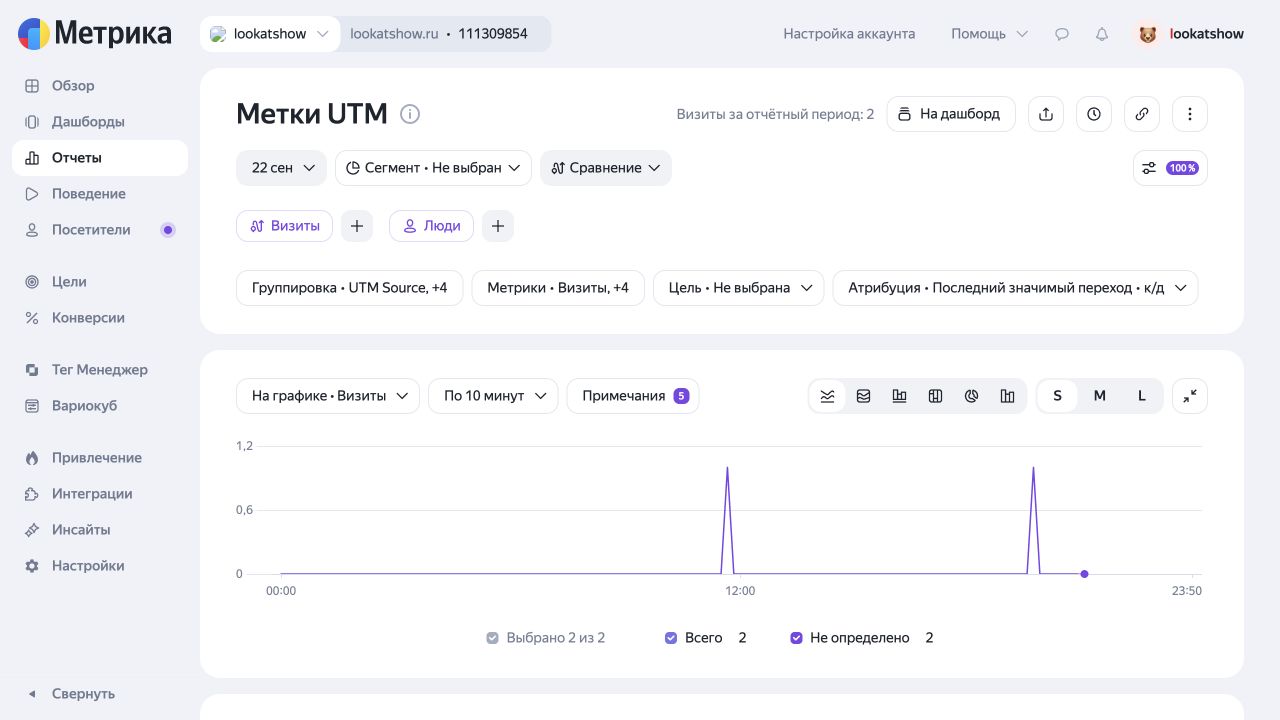
Task: Open the Атрибуция dropdown
Action: tap(1016, 288)
